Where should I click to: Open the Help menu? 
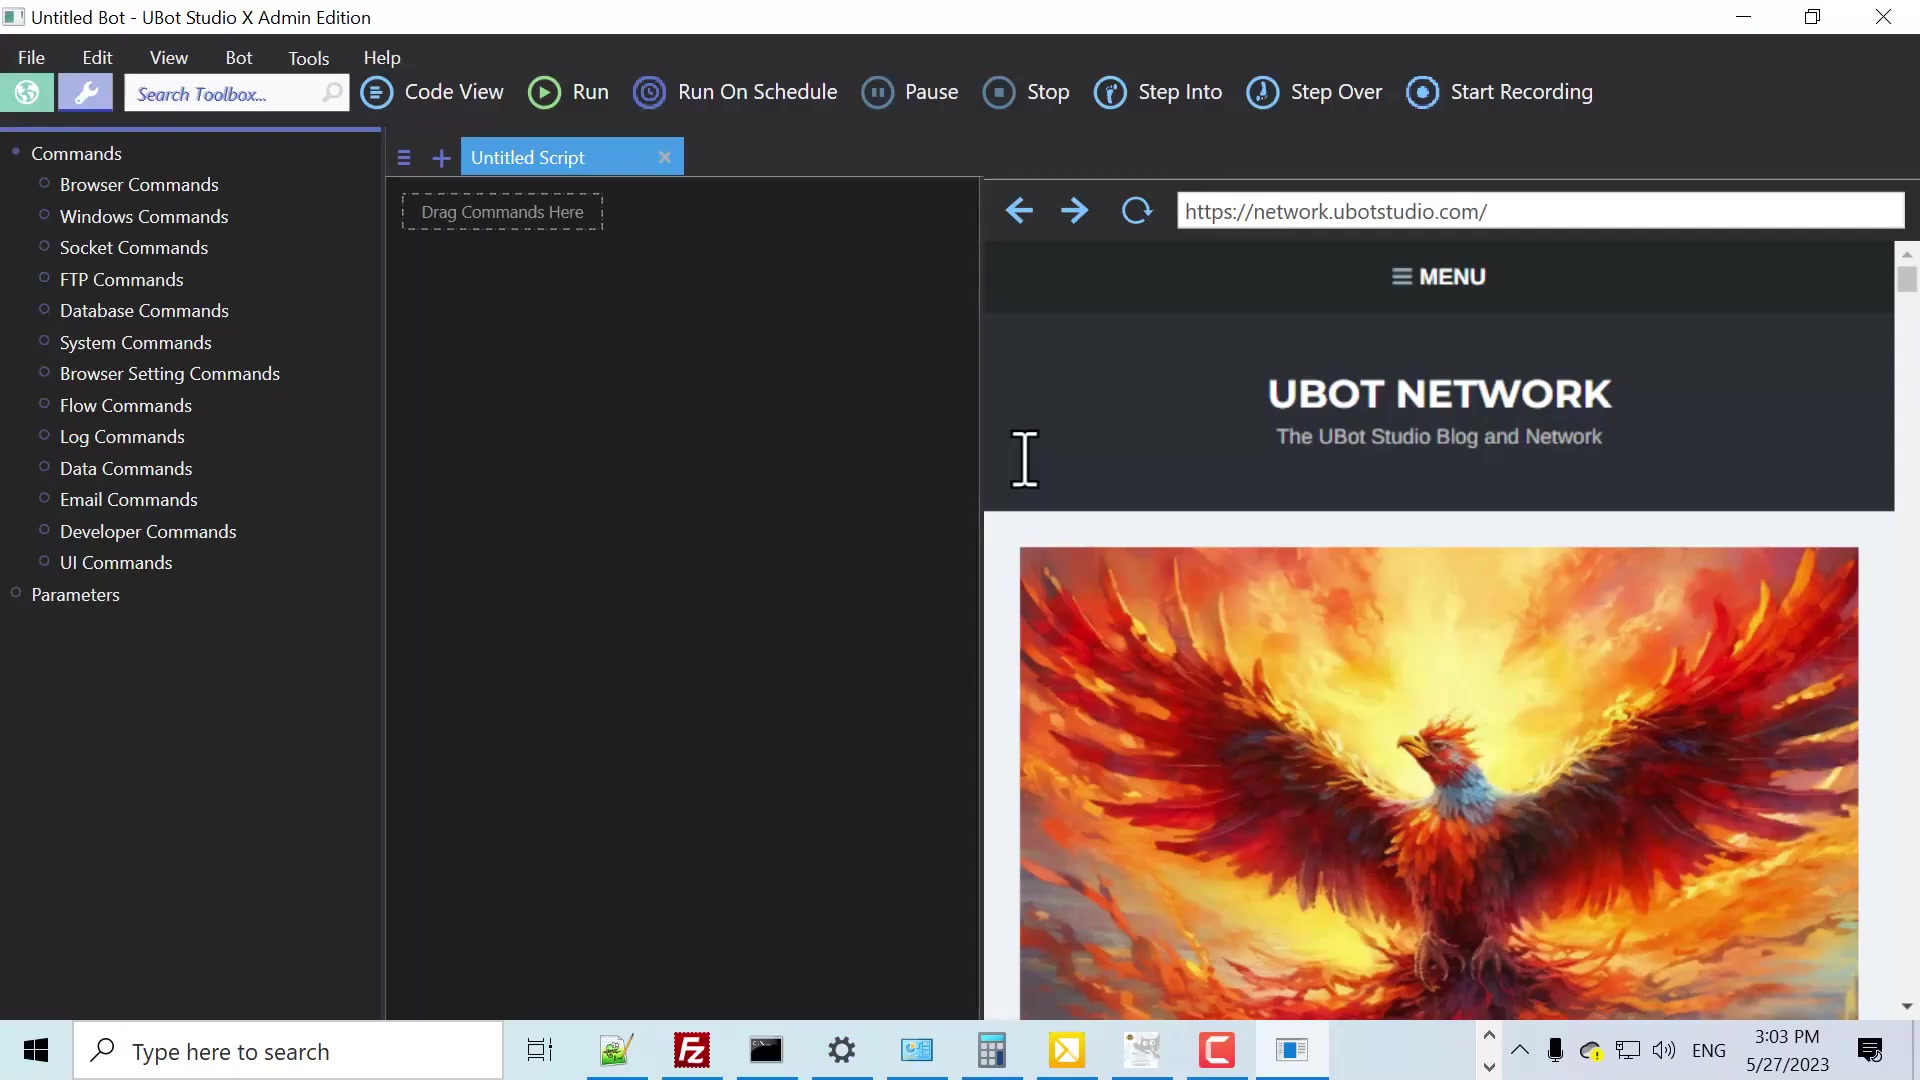[x=382, y=58]
